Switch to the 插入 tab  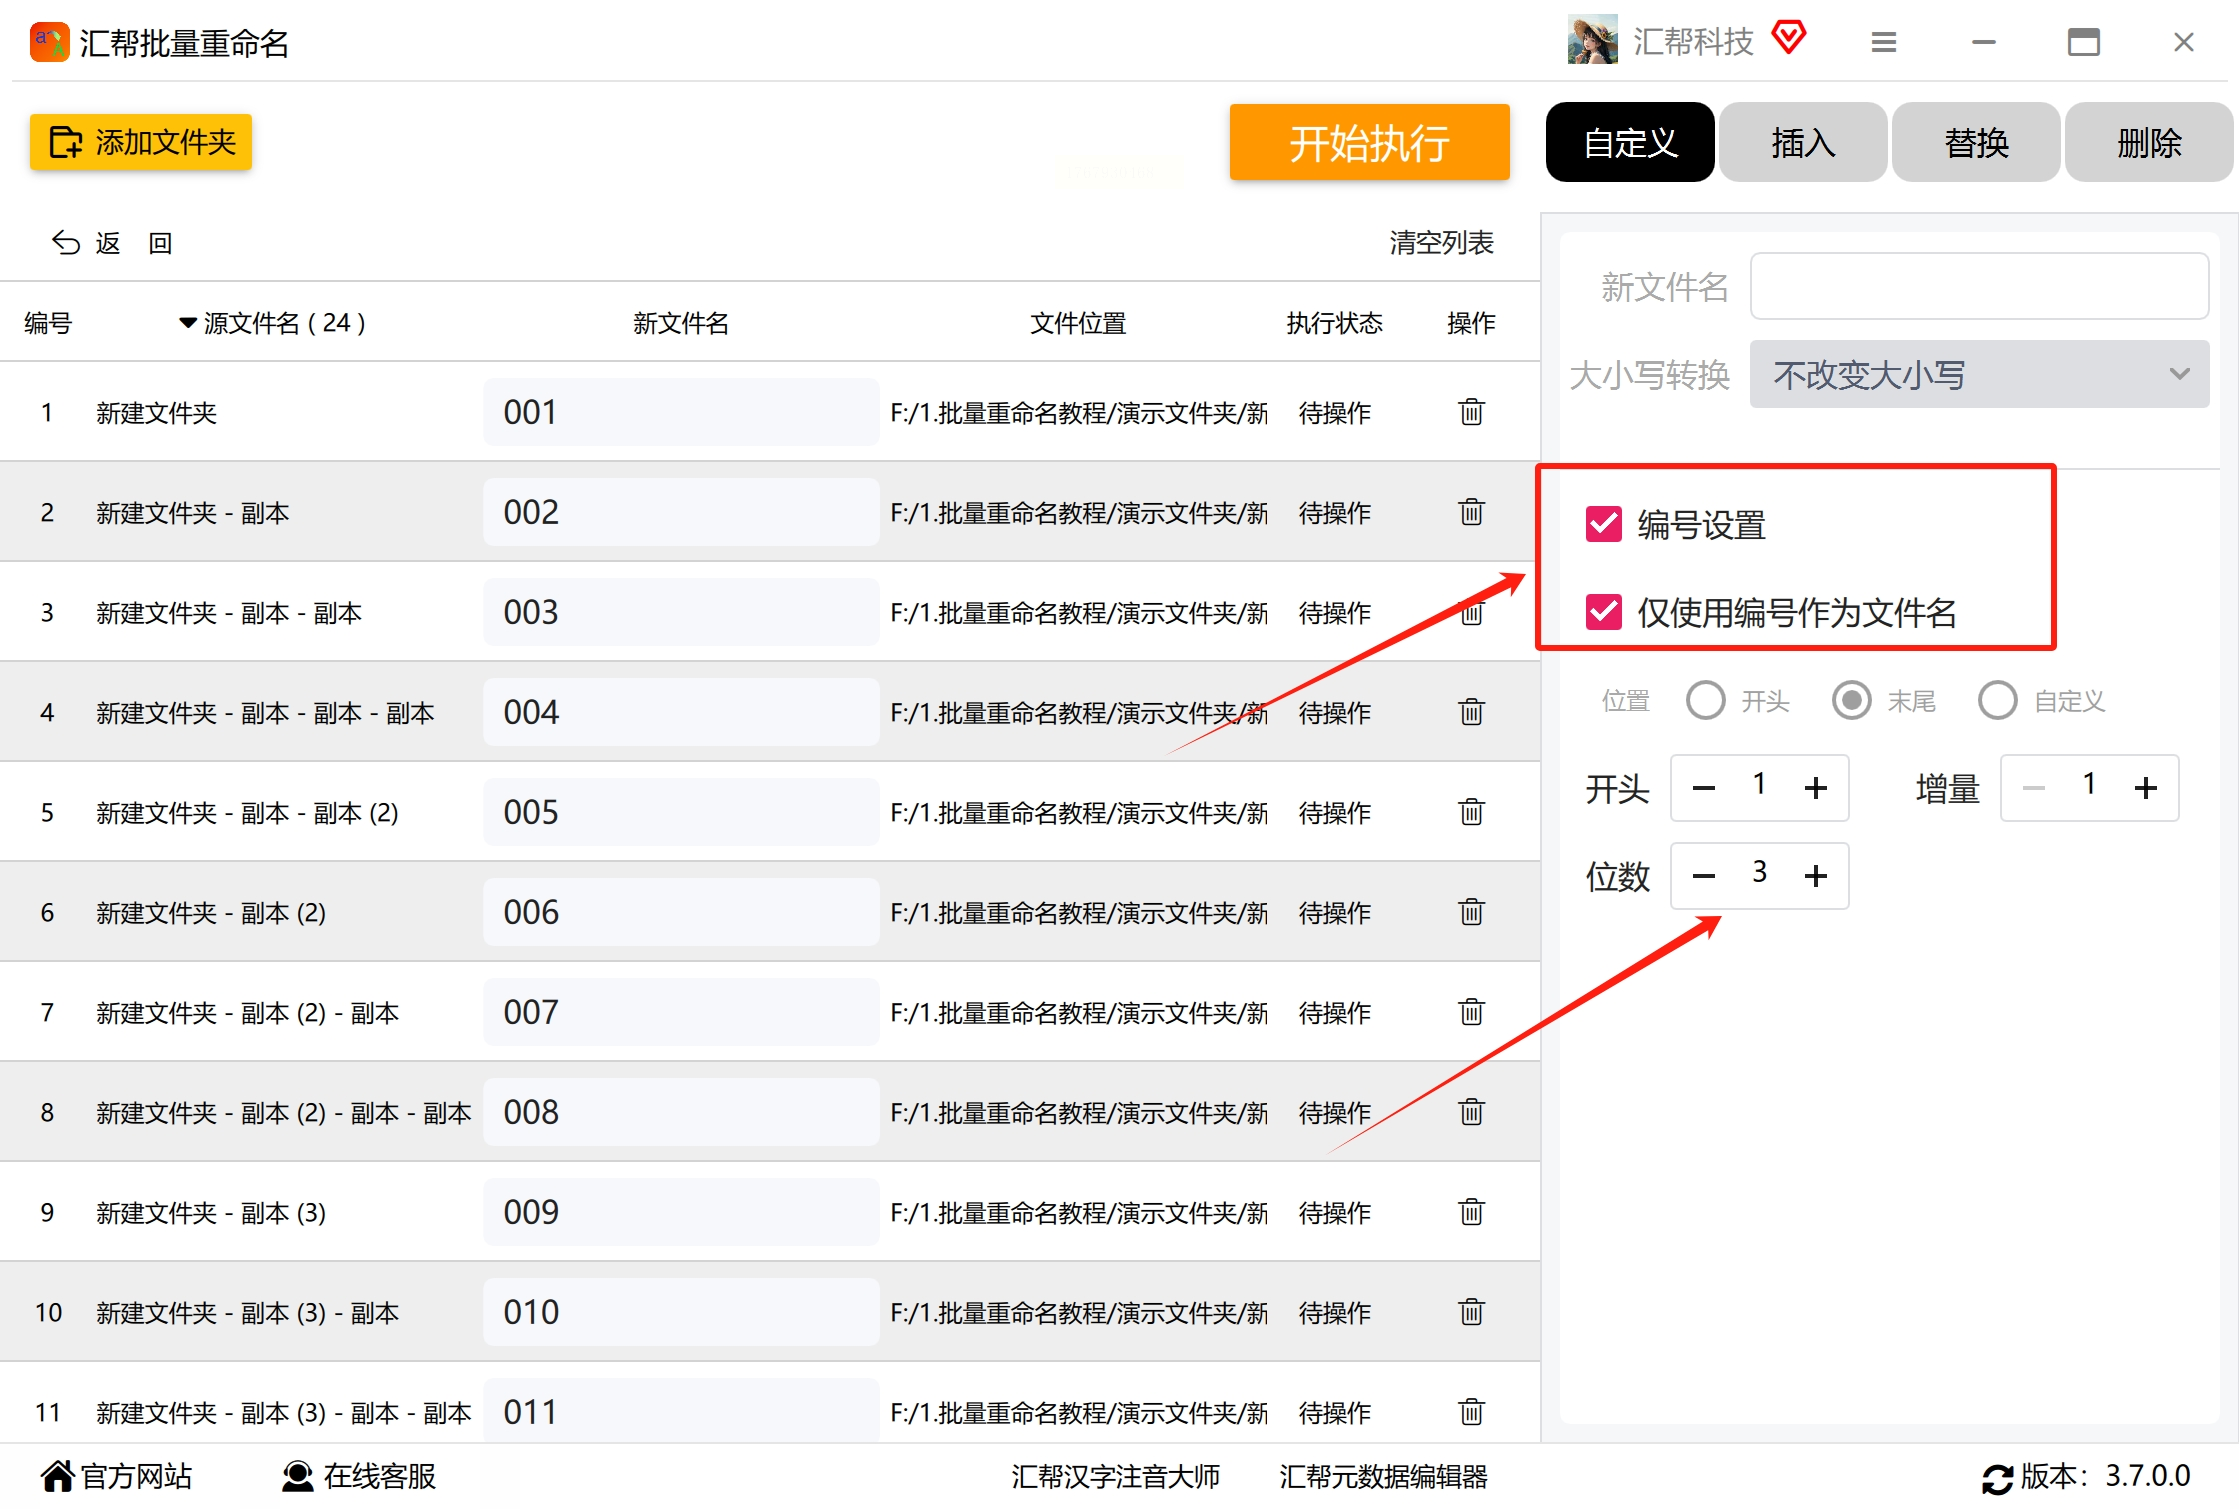(1802, 142)
